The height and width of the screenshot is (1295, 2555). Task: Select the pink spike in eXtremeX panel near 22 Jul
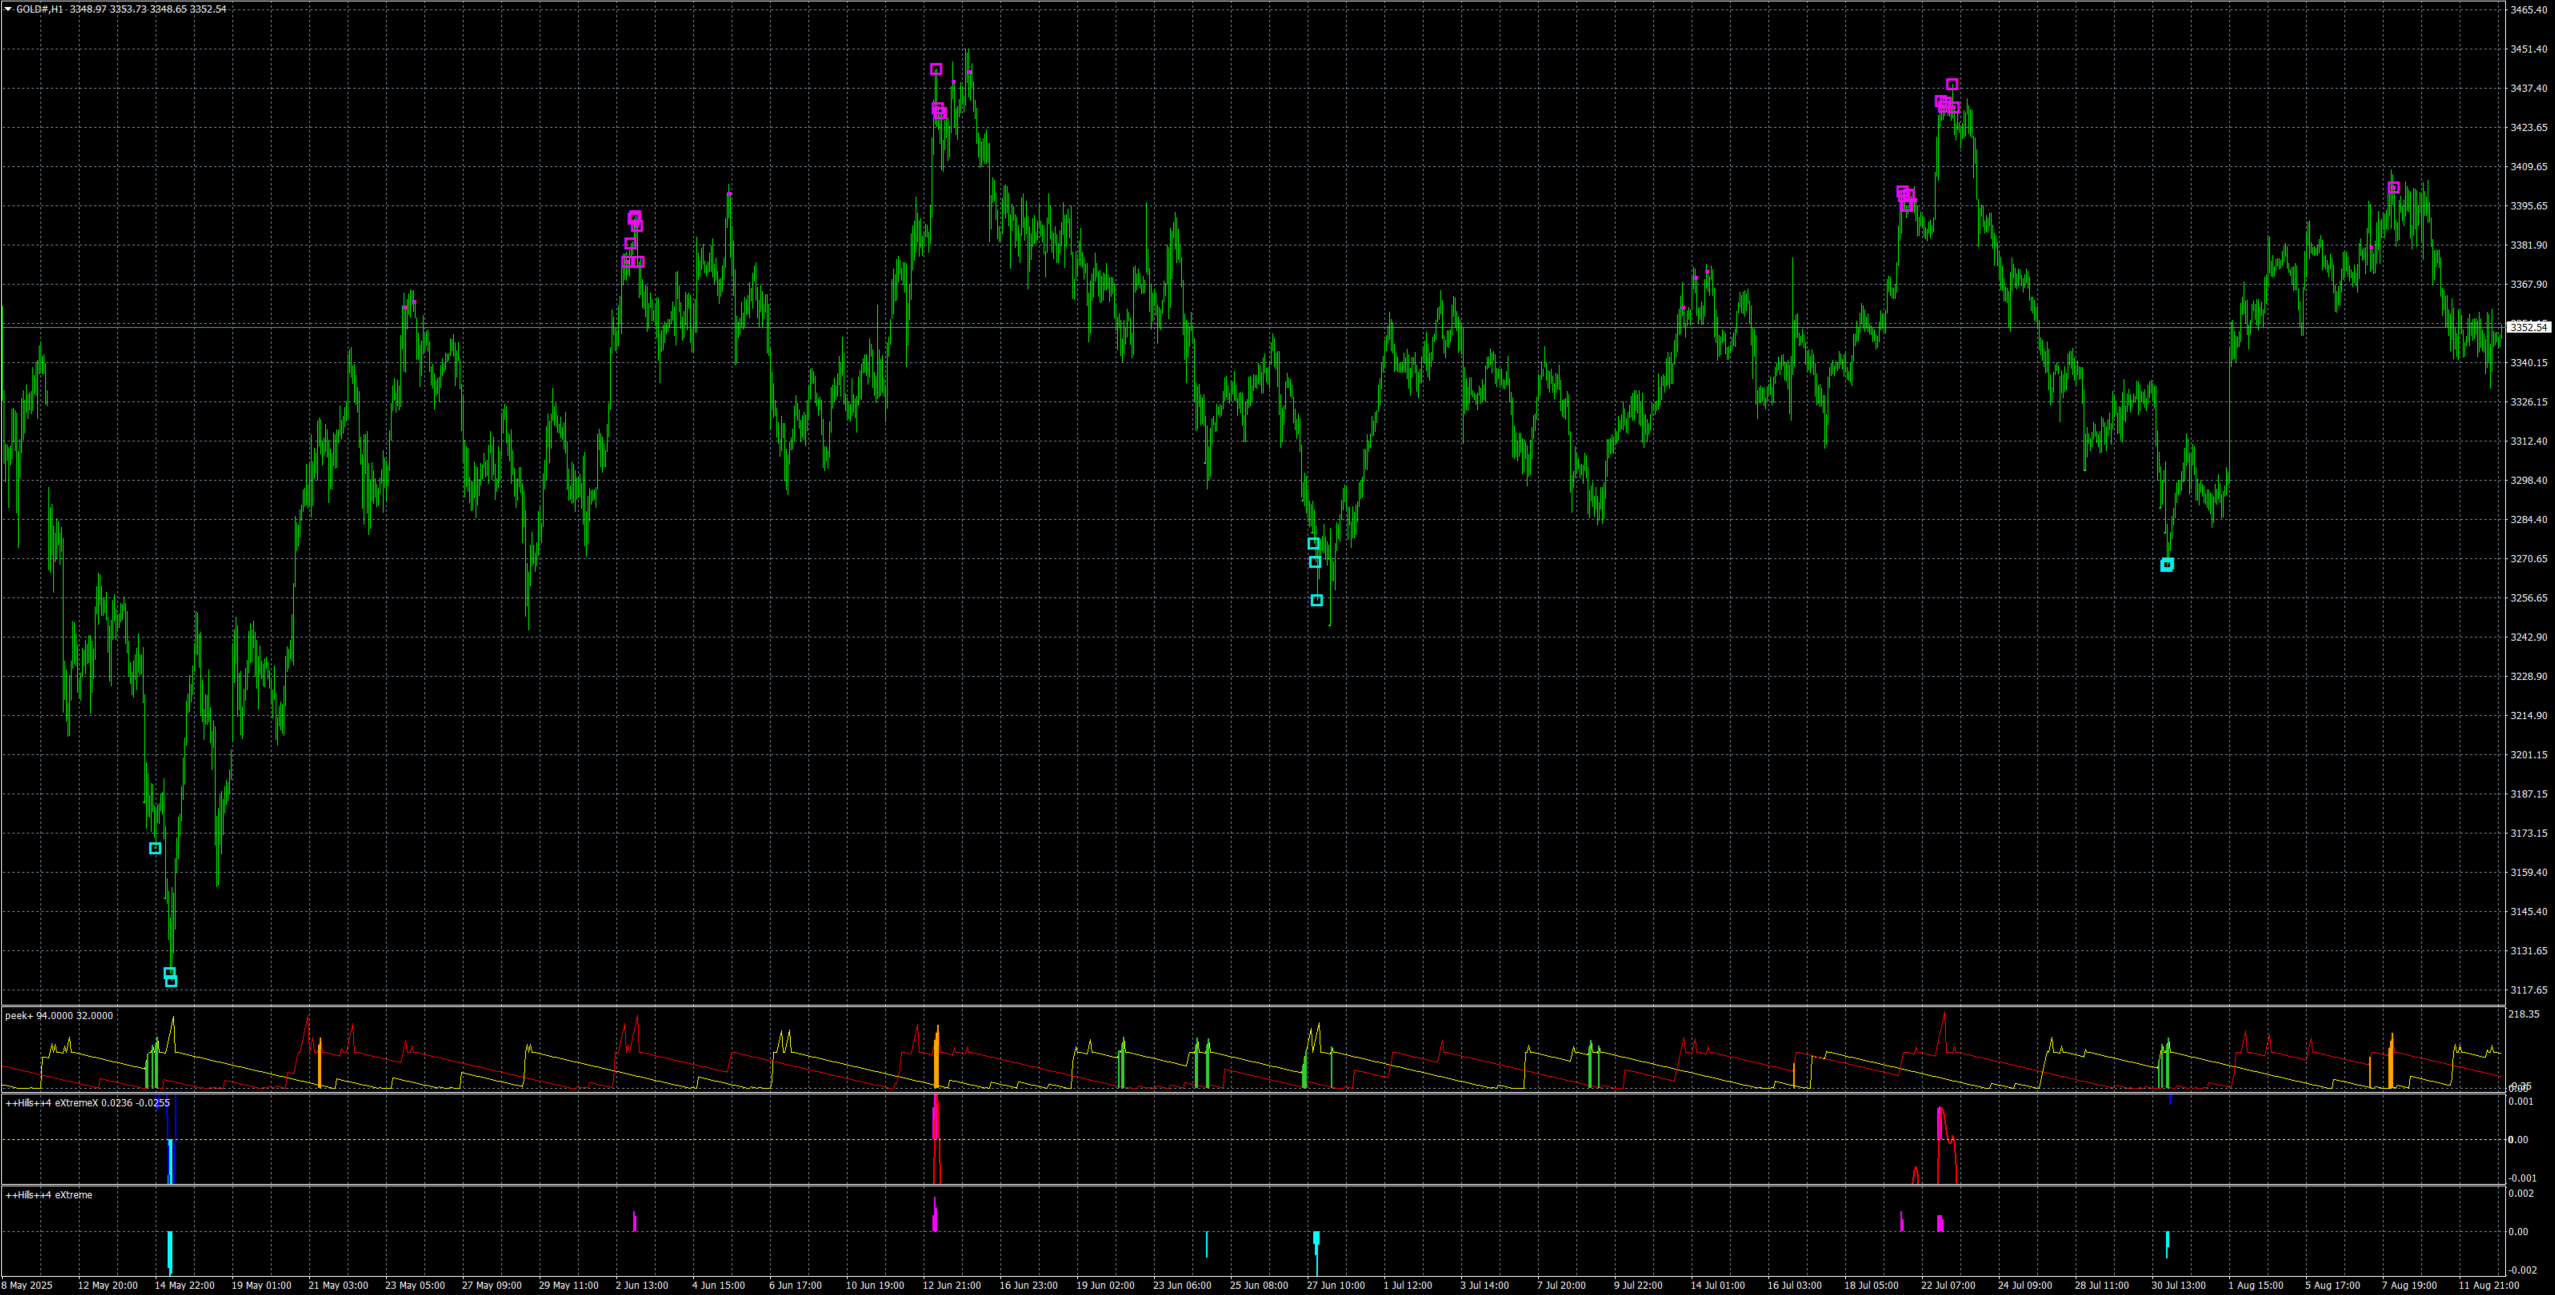pyautogui.click(x=1940, y=1125)
